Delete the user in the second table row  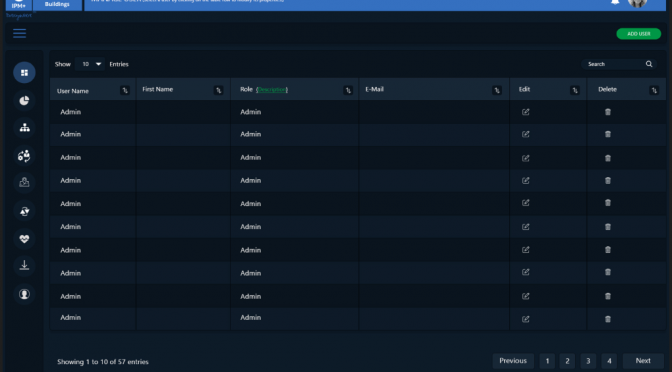point(608,134)
